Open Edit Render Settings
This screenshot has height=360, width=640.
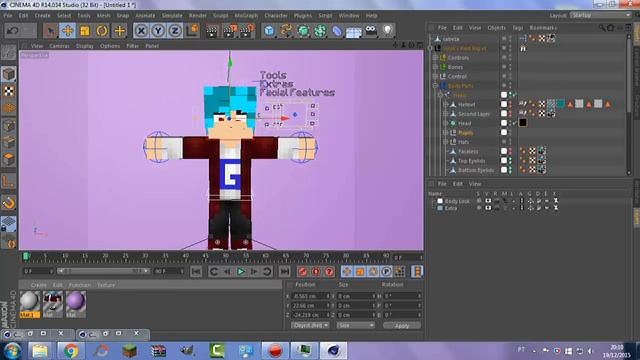(247, 31)
